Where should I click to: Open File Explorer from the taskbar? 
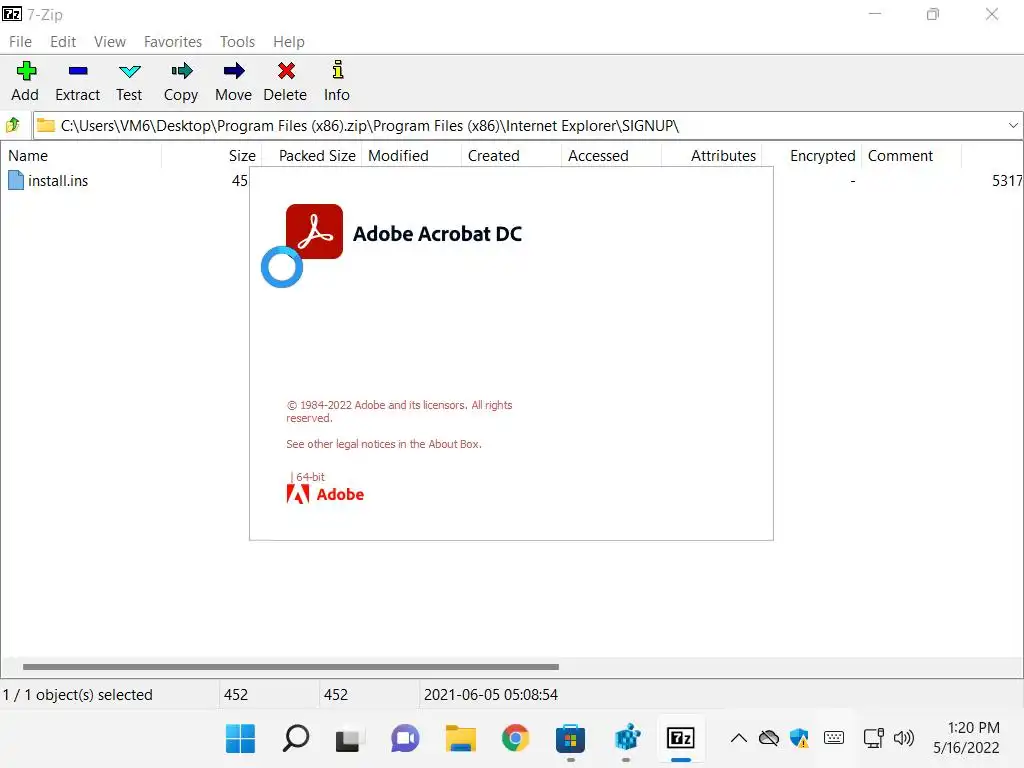460,739
